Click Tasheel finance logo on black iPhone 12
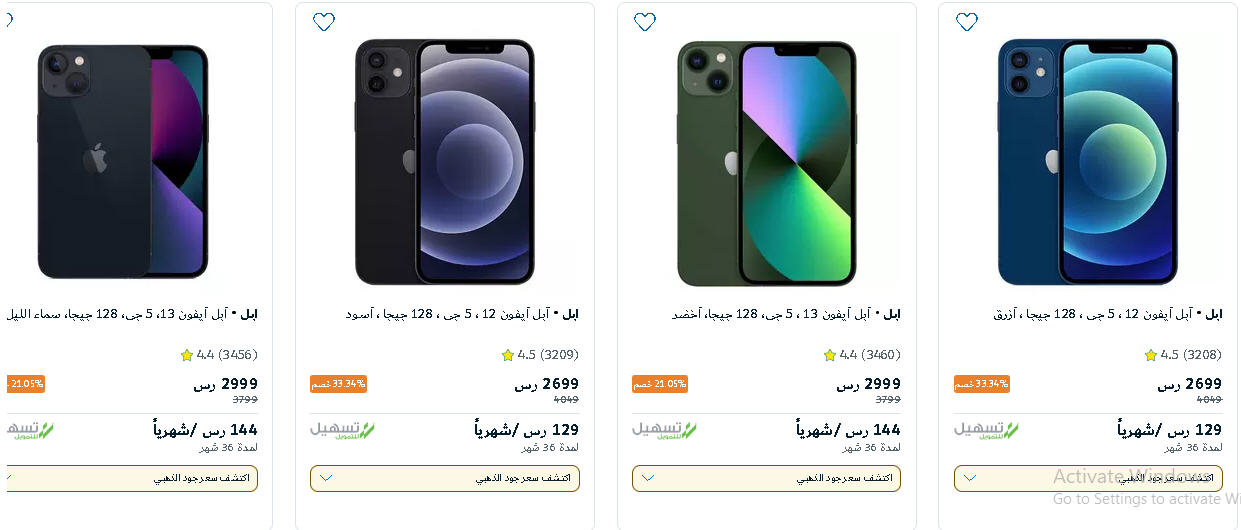Viewport: 1241px width, 530px height. [342, 430]
